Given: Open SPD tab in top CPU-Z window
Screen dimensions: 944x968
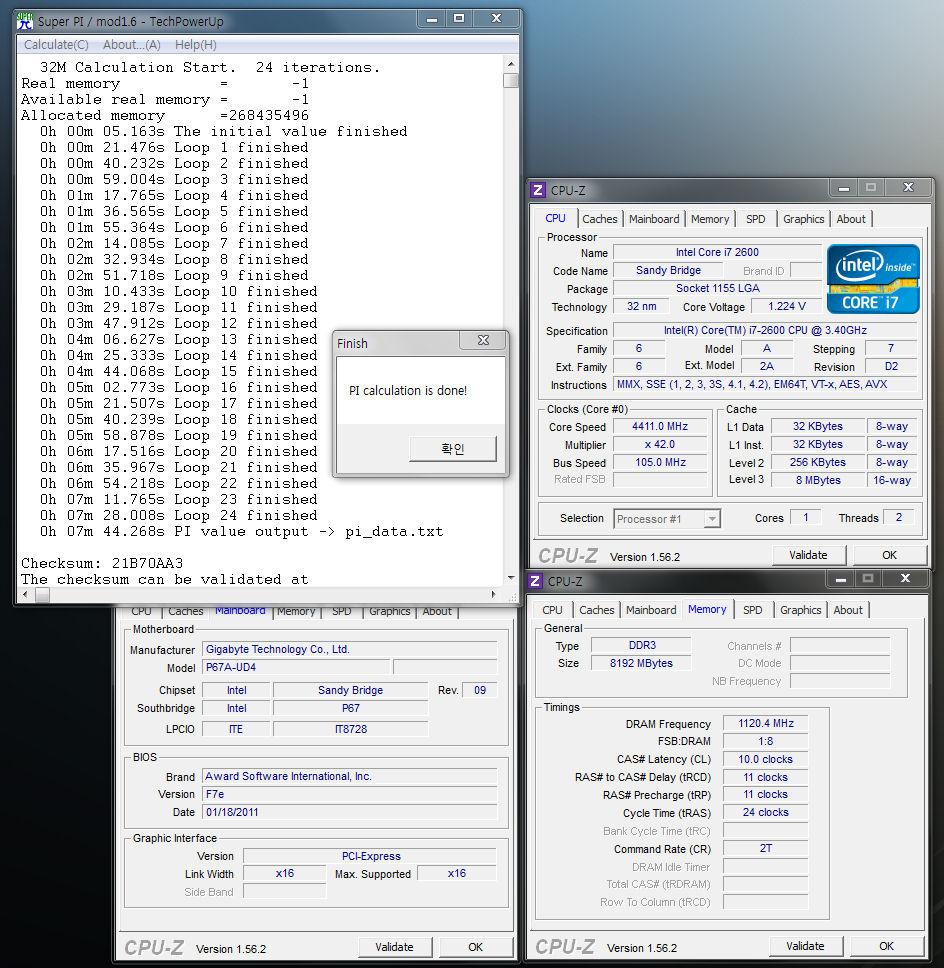Looking at the screenshot, I should (x=755, y=219).
